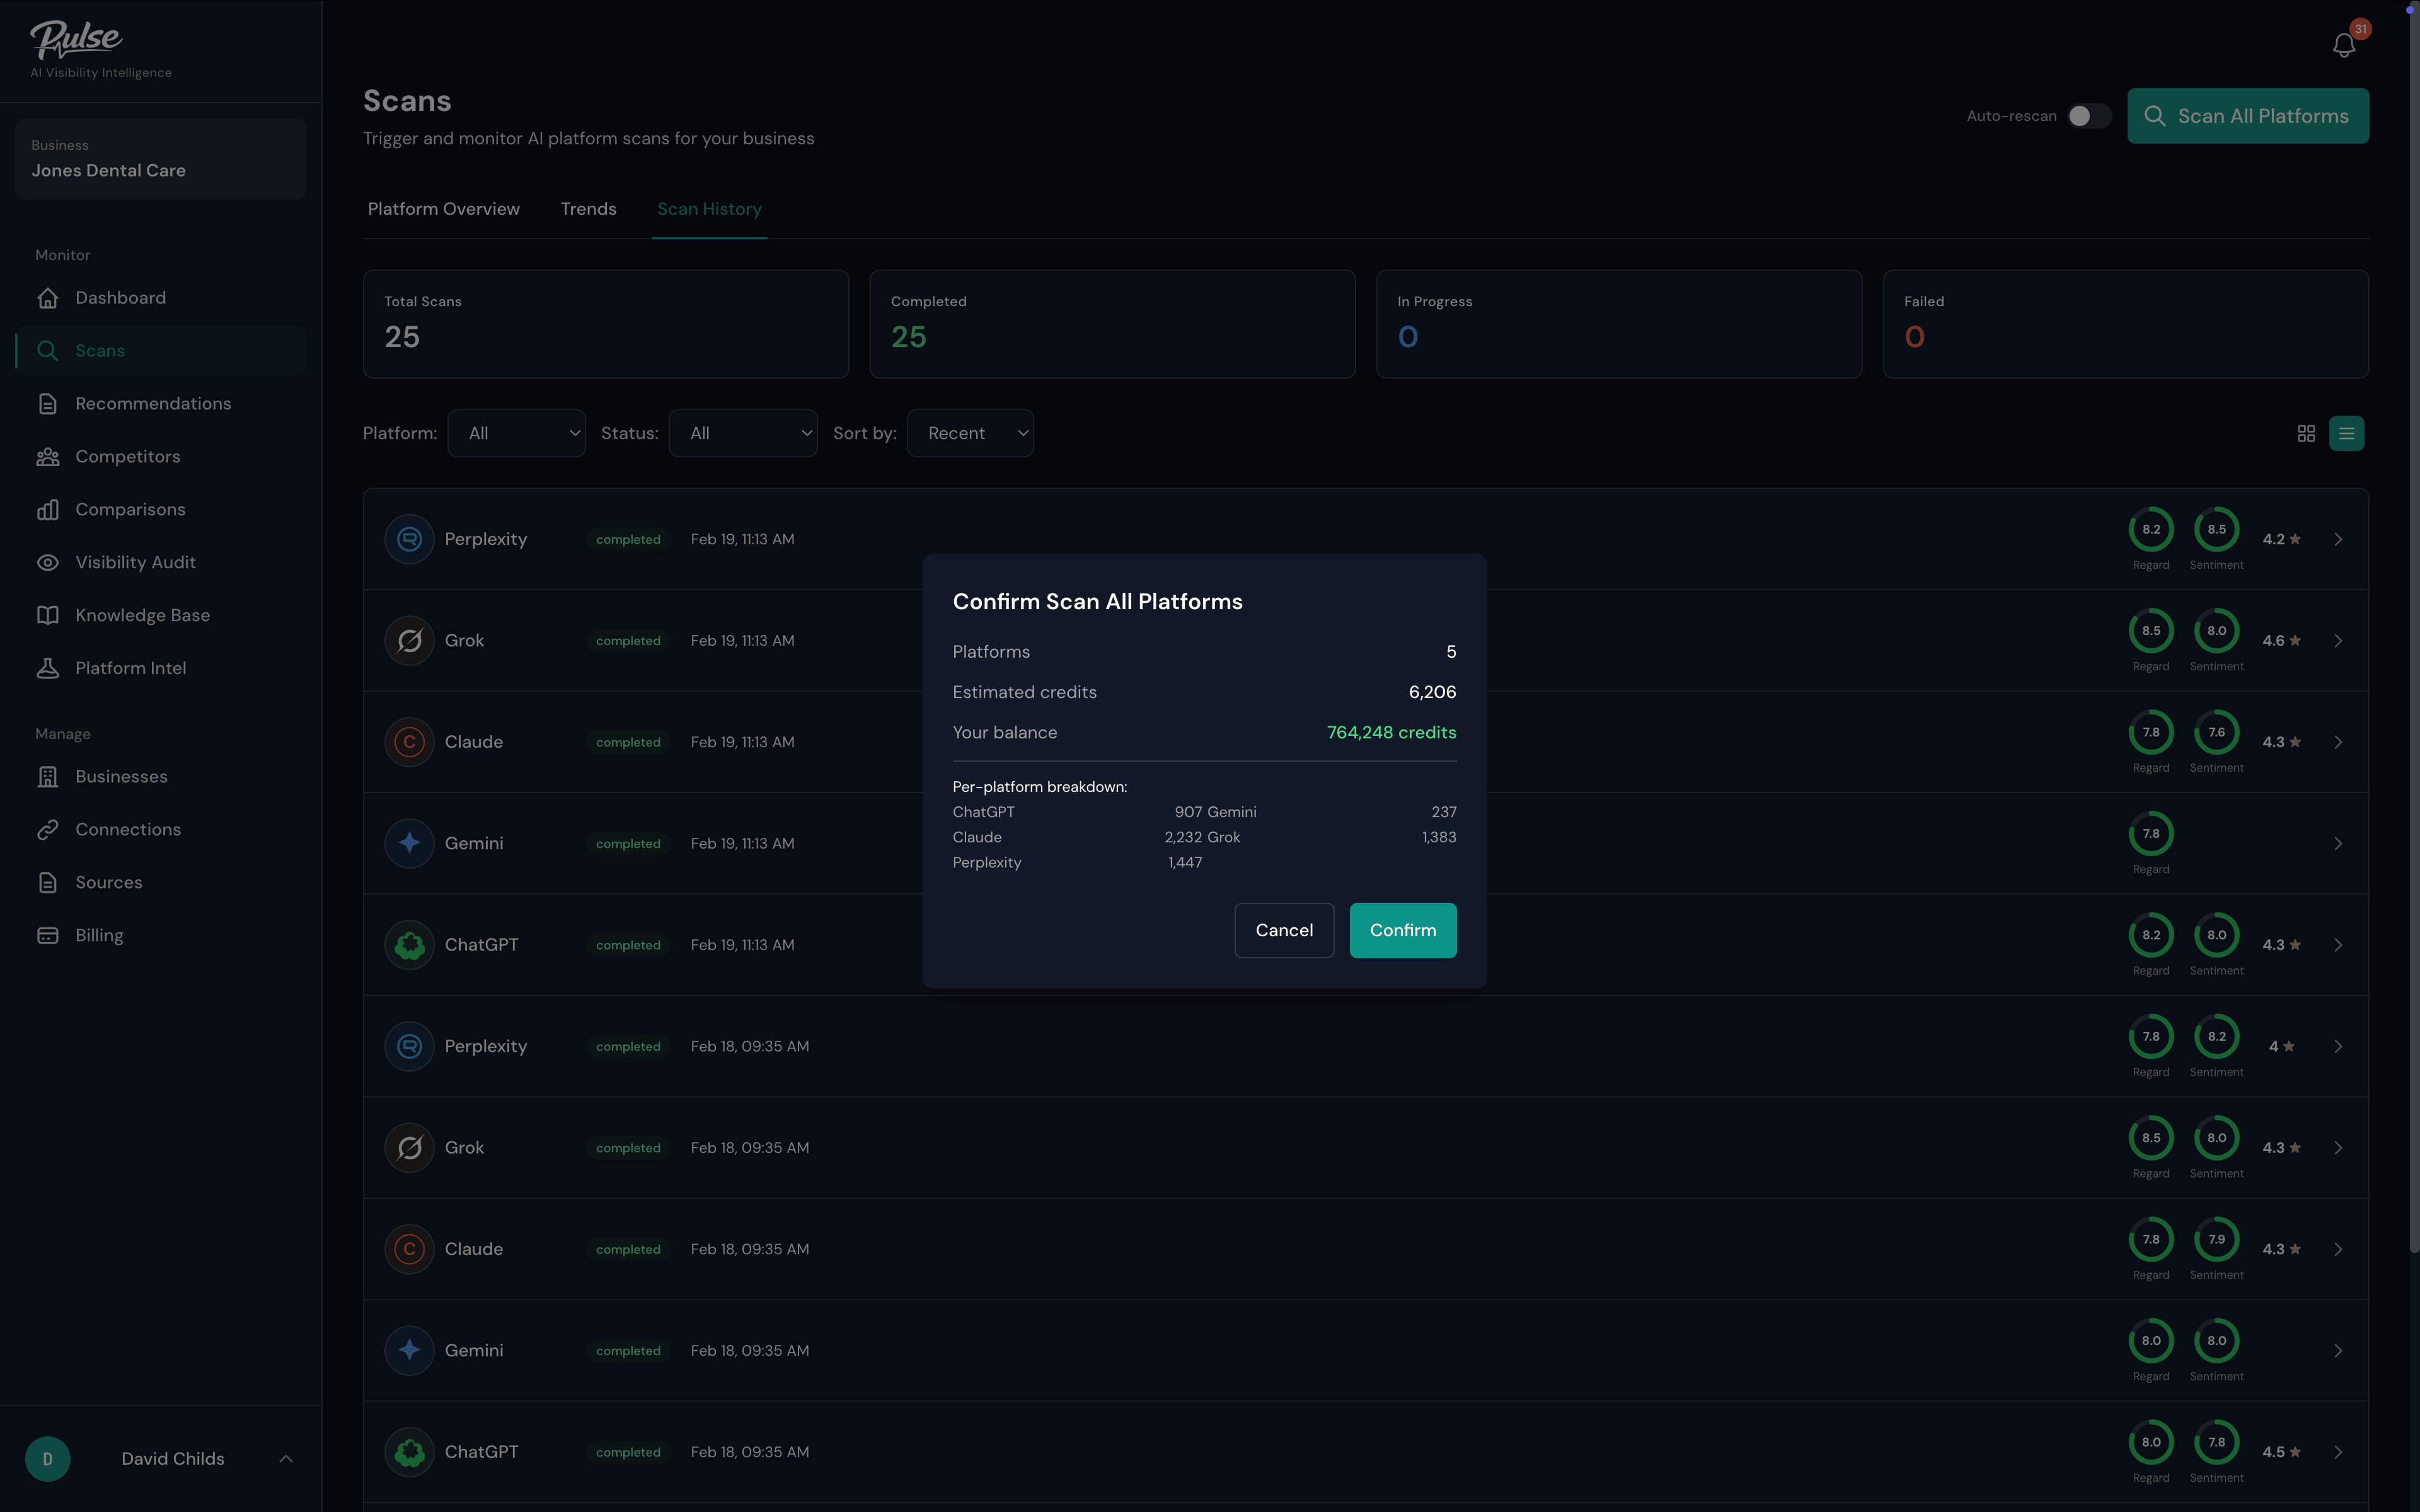Open Competitors from the sidebar

(x=128, y=456)
